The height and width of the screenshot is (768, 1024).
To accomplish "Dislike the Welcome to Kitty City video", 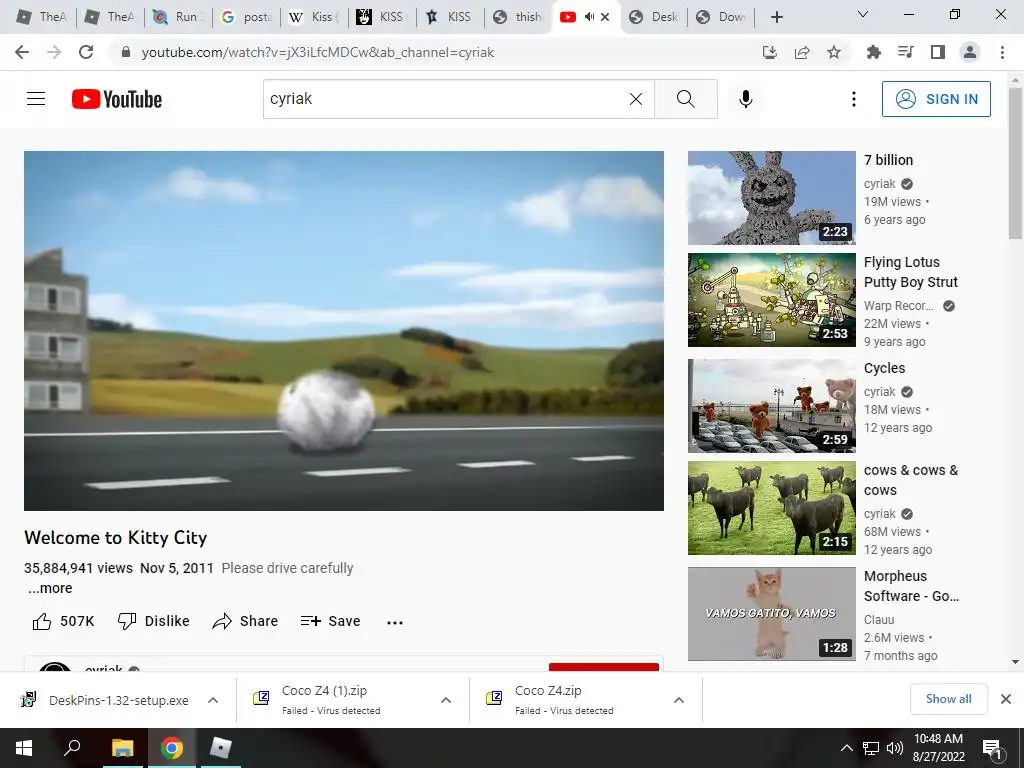I will click(x=153, y=621).
